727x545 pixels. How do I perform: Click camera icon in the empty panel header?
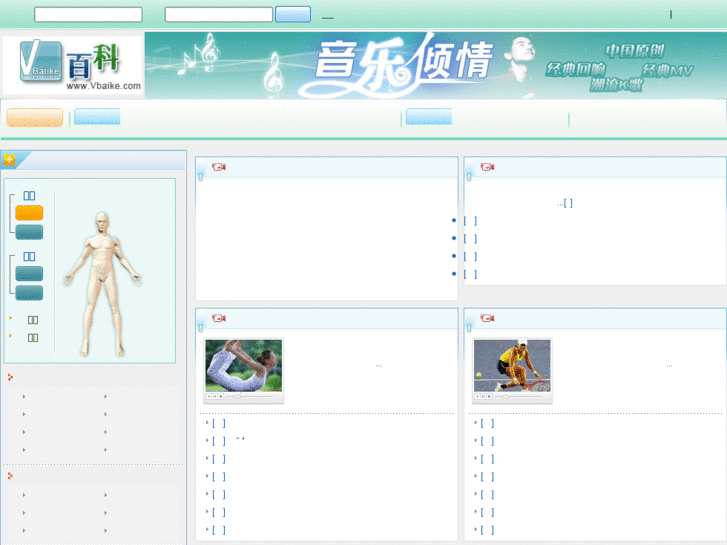click(x=219, y=167)
